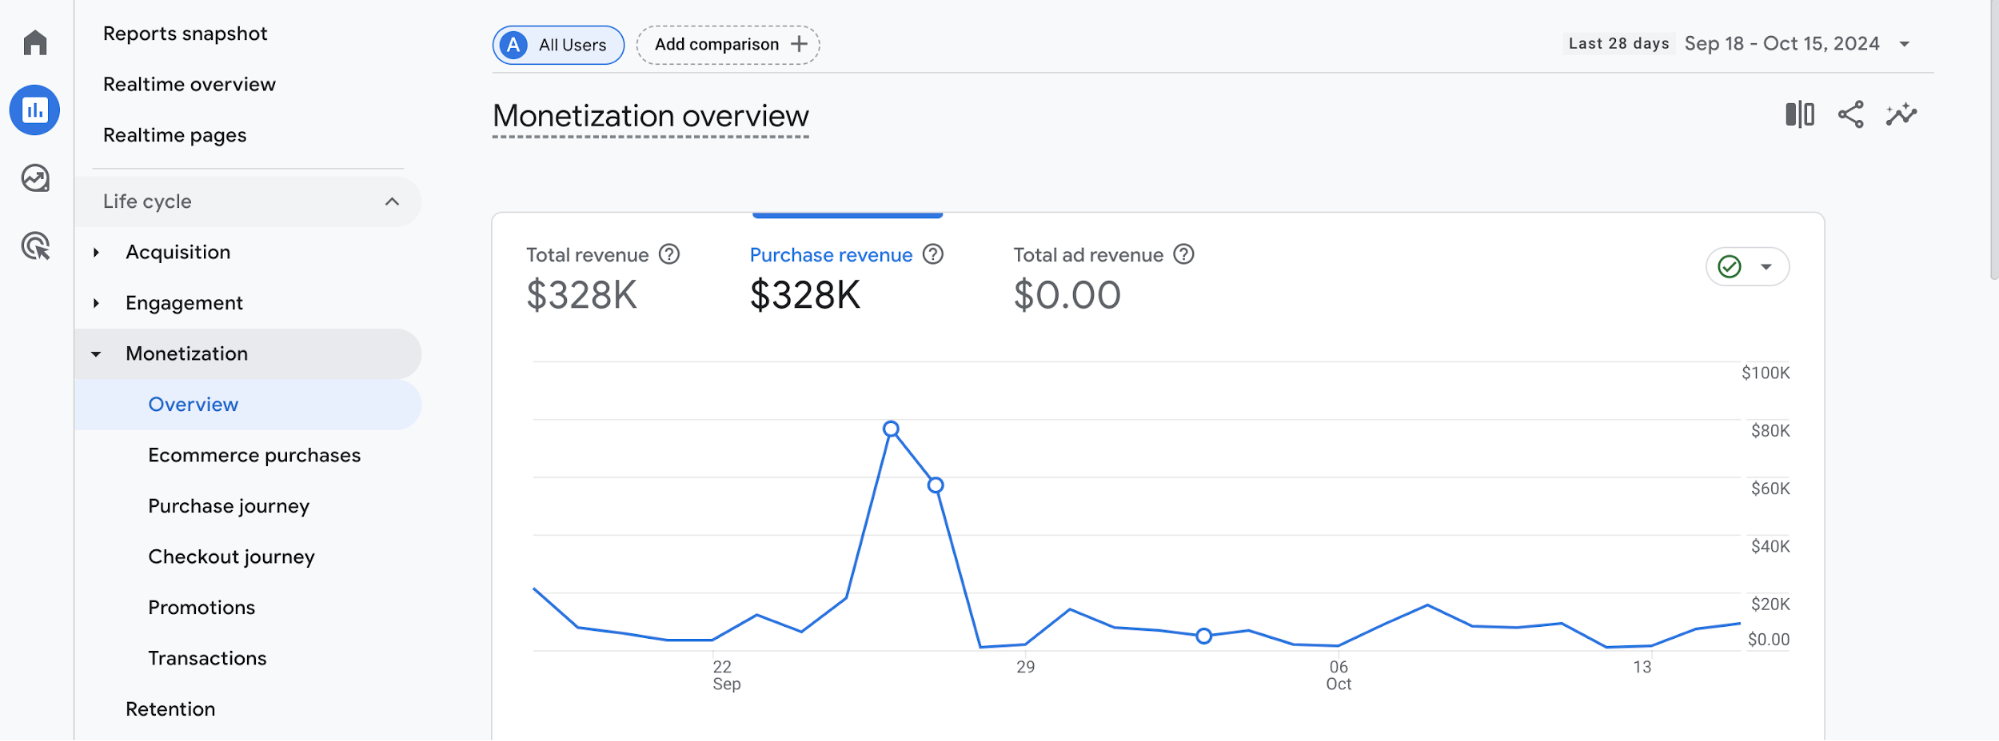Select the Monetization menu label

[x=187, y=354]
